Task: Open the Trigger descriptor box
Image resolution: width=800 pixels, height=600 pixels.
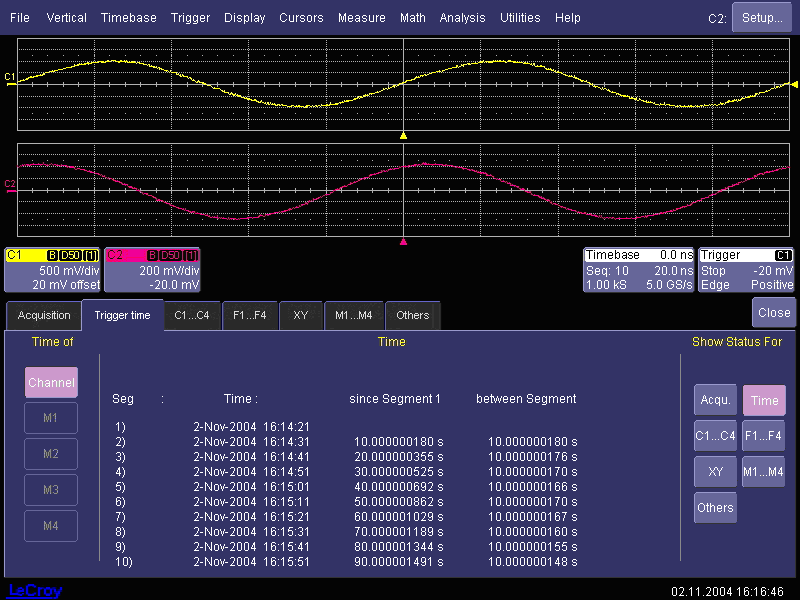Action: 746,270
